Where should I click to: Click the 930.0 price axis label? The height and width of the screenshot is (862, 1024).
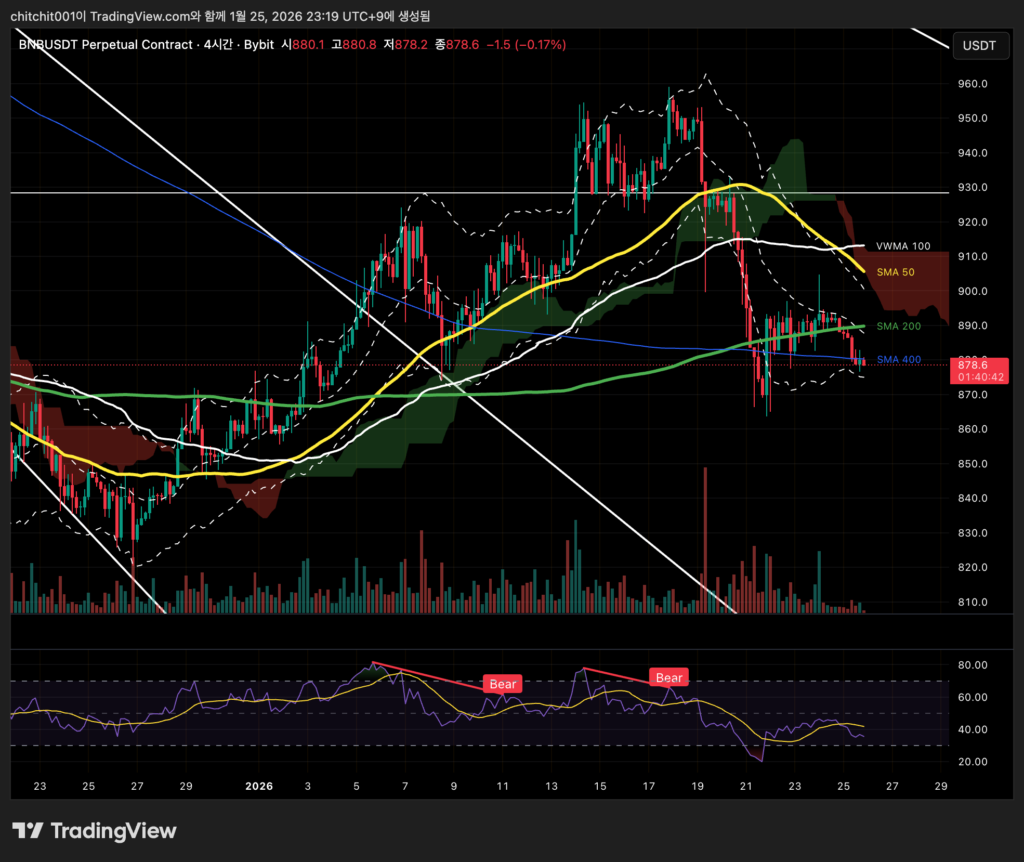(x=973, y=188)
